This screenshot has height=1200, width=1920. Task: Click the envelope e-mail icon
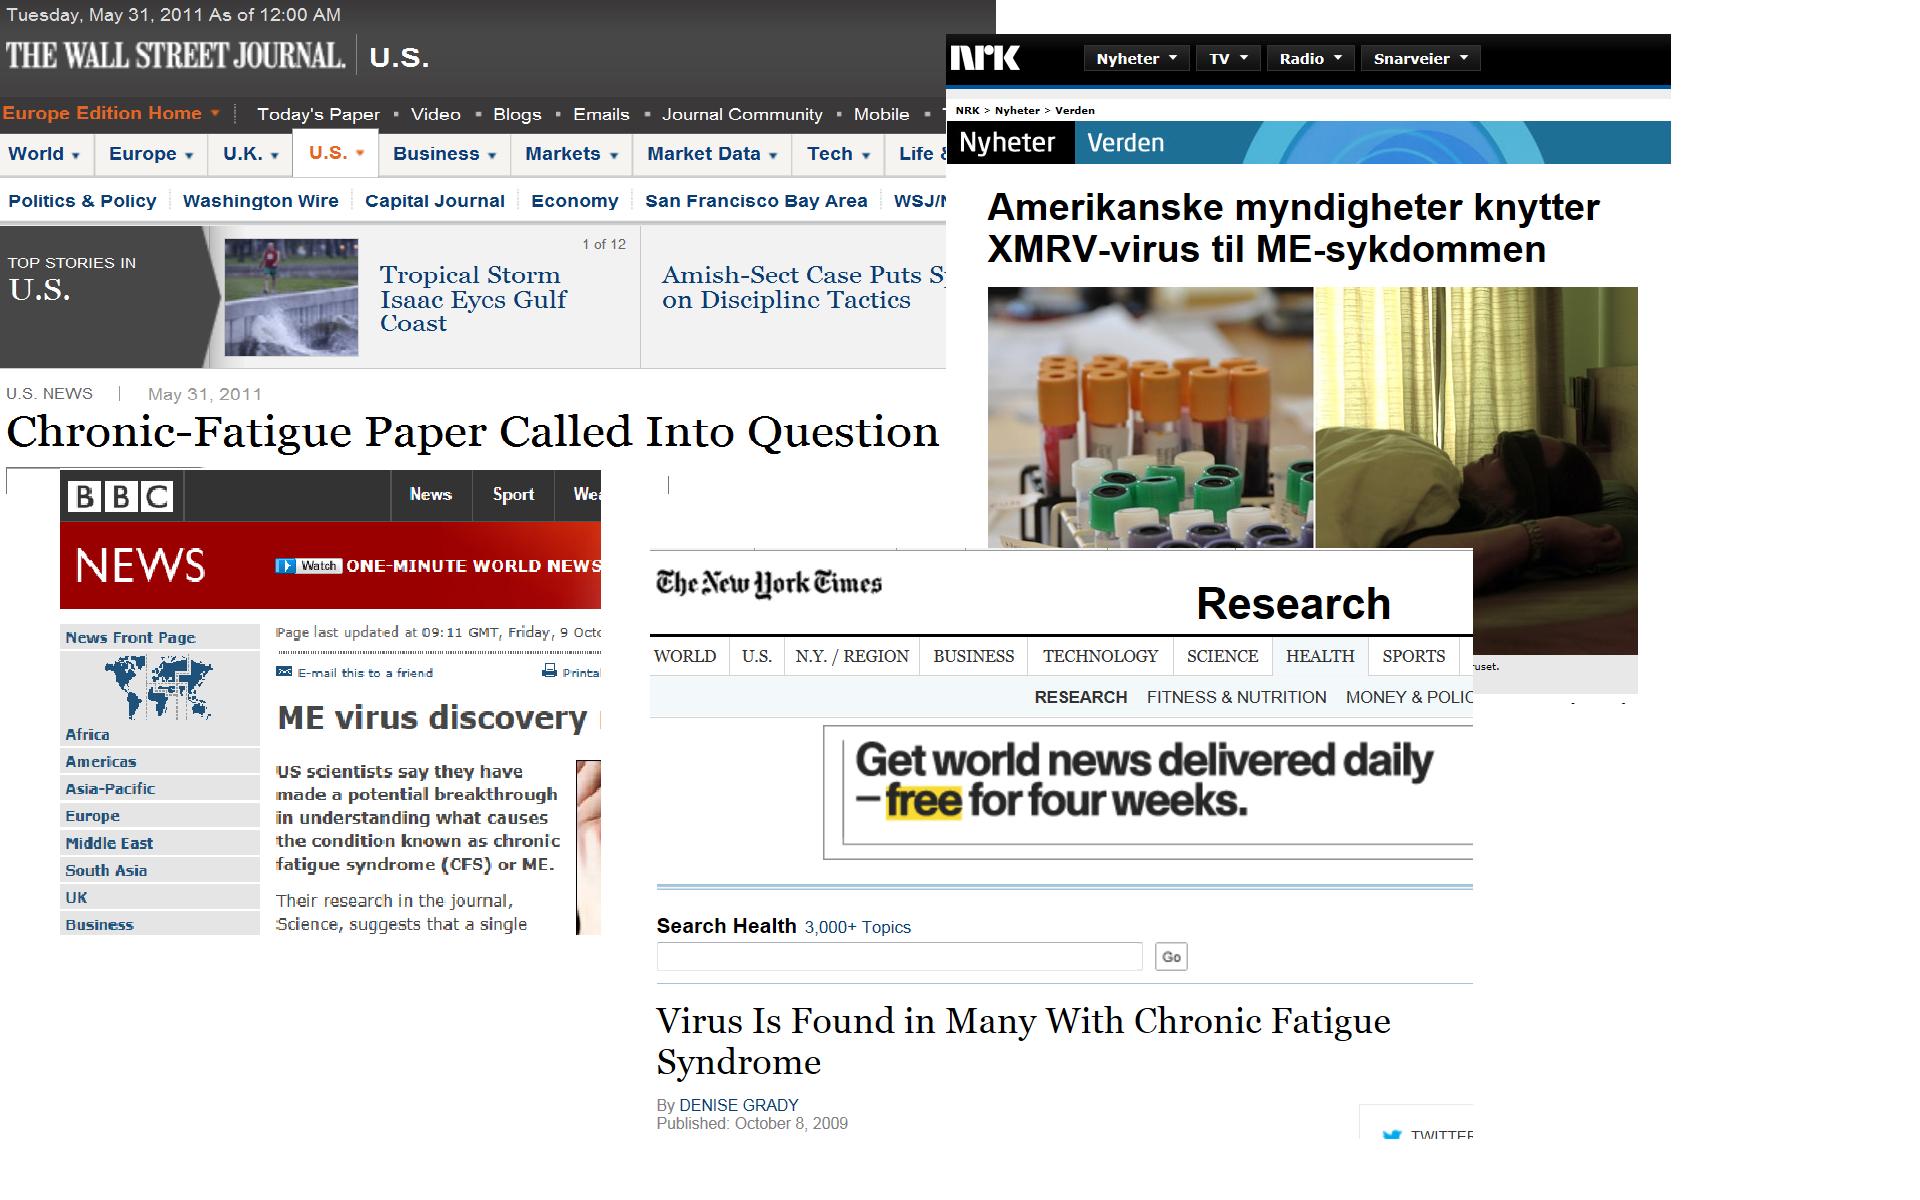[284, 672]
